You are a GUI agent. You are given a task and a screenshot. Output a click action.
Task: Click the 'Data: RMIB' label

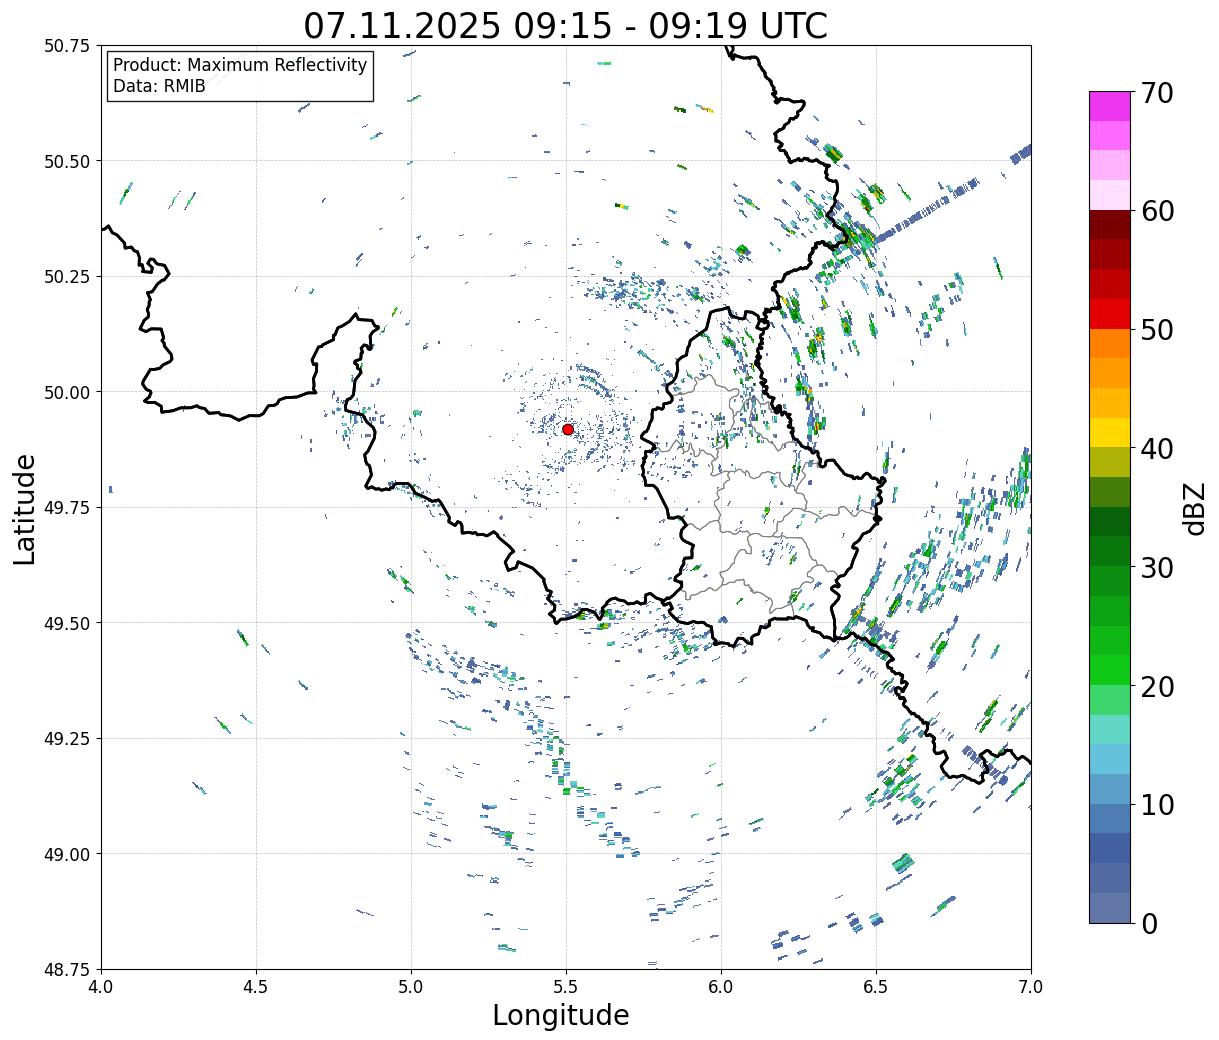click(159, 87)
